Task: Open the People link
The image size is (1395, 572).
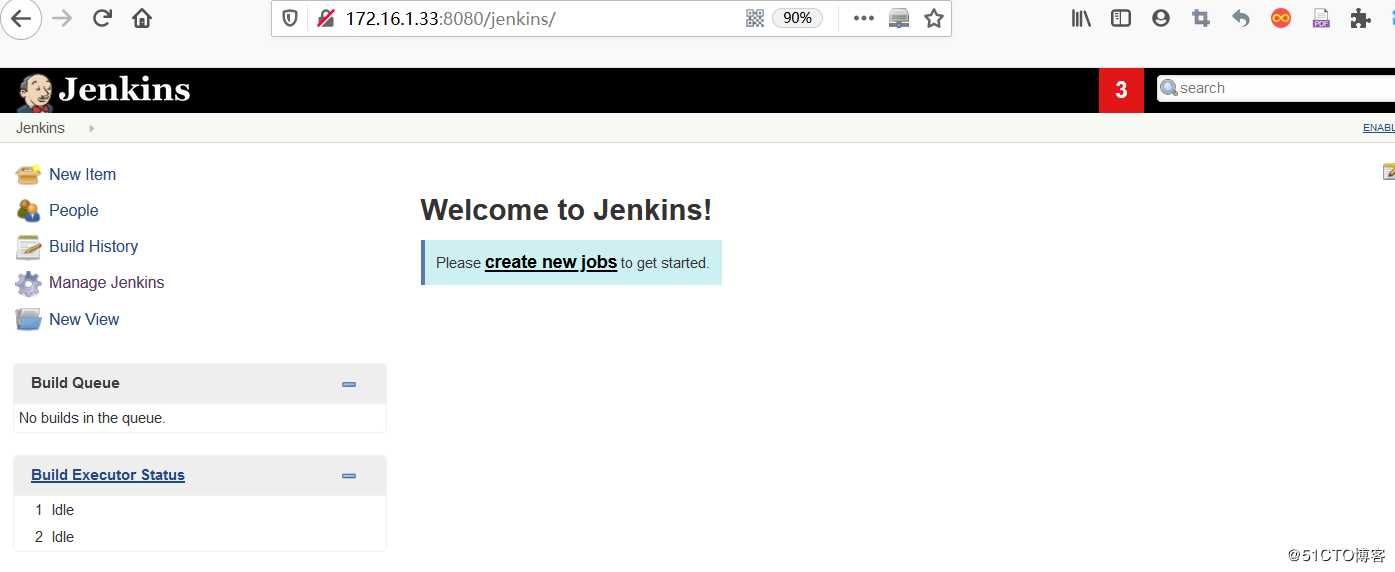Action: [73, 210]
